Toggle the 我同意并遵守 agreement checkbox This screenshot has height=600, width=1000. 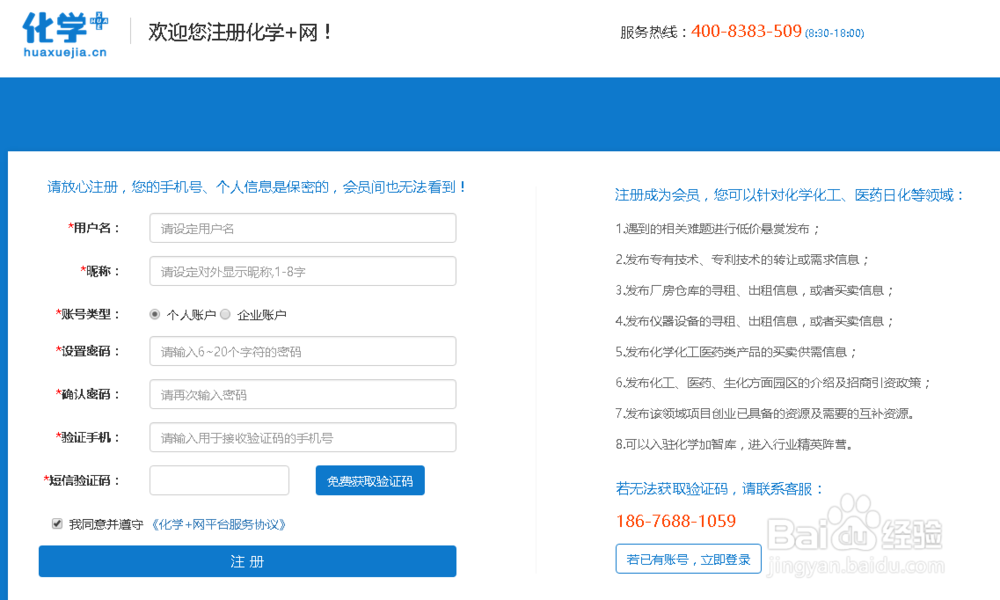tap(57, 524)
